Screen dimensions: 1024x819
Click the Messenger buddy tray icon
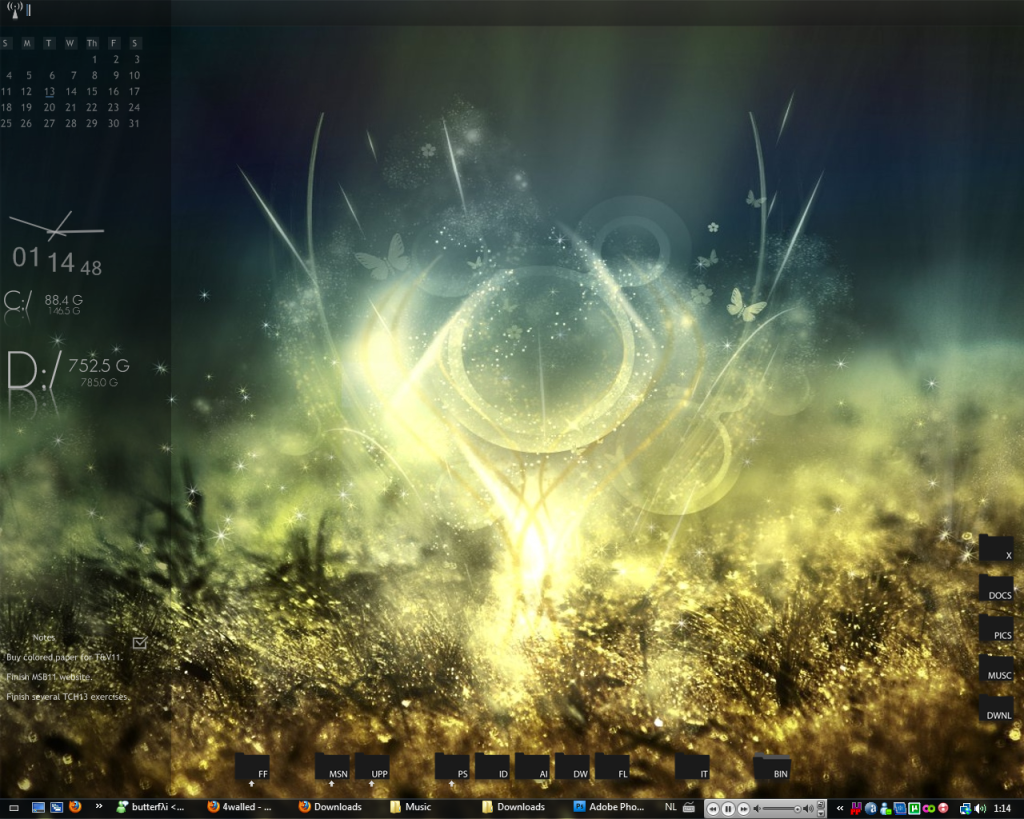click(886, 809)
